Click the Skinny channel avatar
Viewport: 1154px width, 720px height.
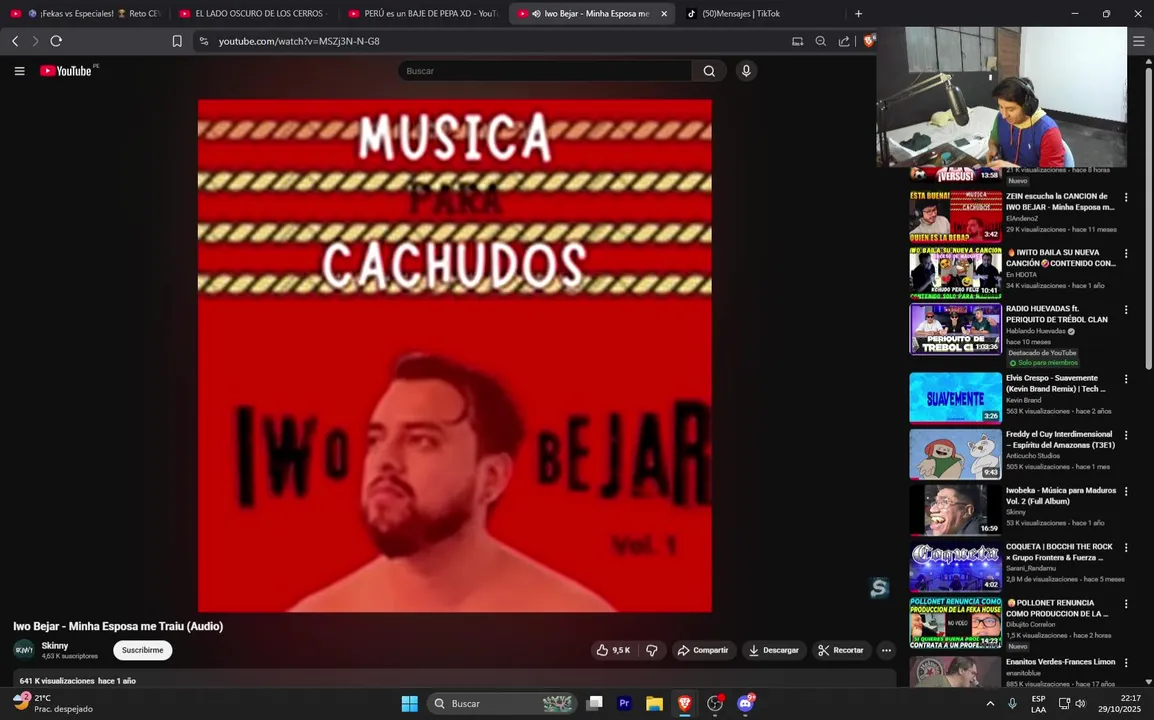click(24, 650)
